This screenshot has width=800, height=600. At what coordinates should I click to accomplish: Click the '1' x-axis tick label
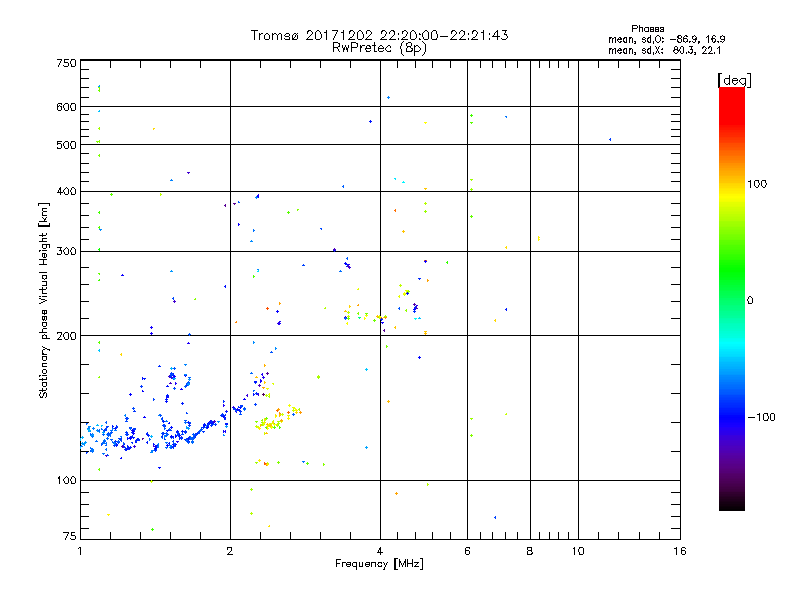(80, 551)
